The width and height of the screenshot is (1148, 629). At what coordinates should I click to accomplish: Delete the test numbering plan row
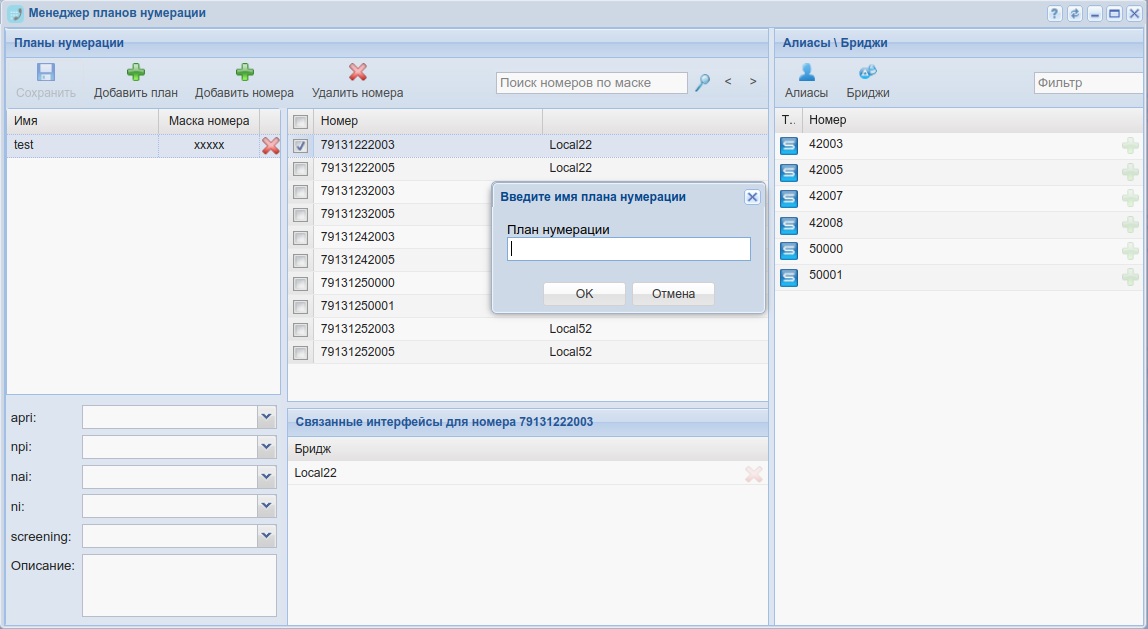click(x=270, y=146)
